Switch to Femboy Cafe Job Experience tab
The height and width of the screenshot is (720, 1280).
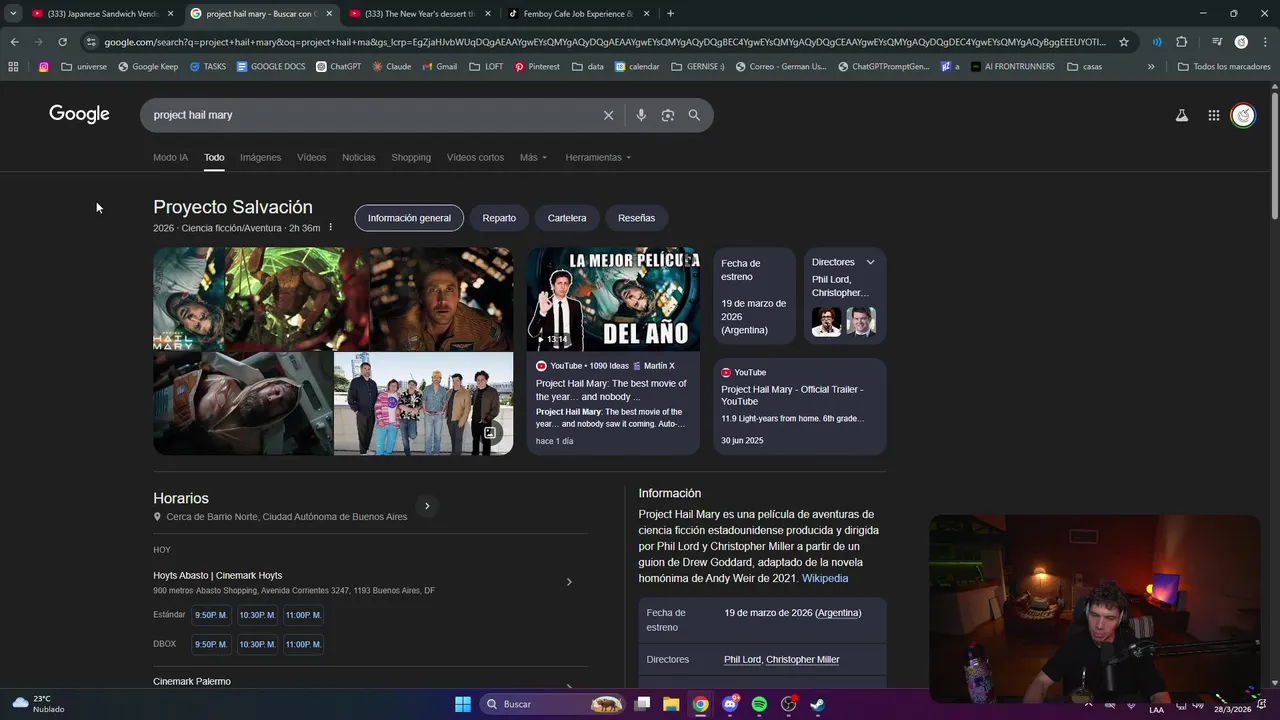point(580,14)
